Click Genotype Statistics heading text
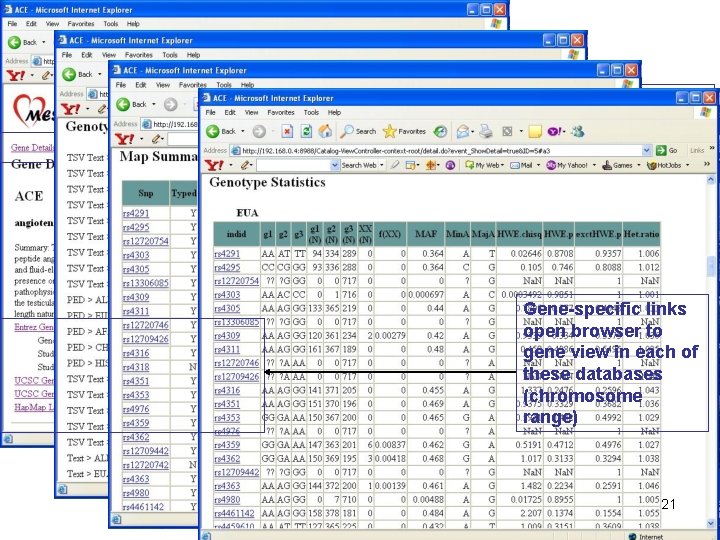 267,182
